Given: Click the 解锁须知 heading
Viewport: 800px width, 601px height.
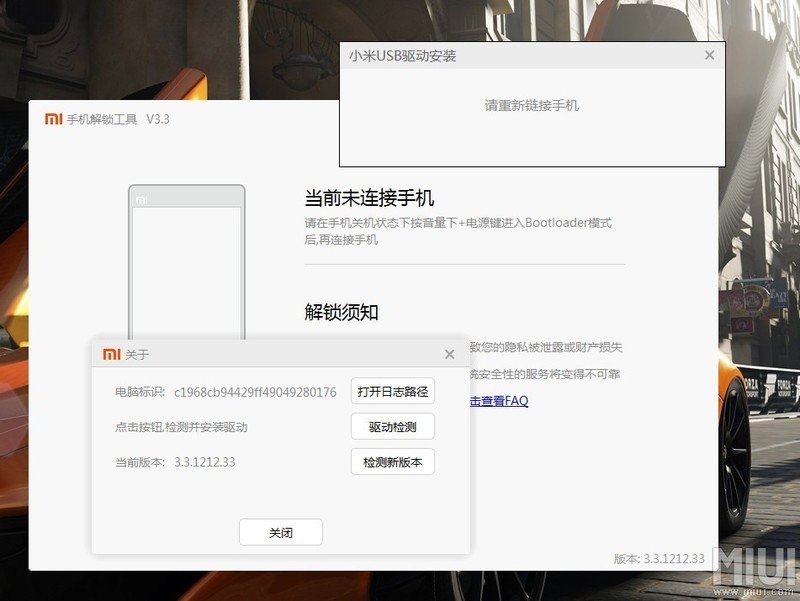Looking at the screenshot, I should [341, 312].
